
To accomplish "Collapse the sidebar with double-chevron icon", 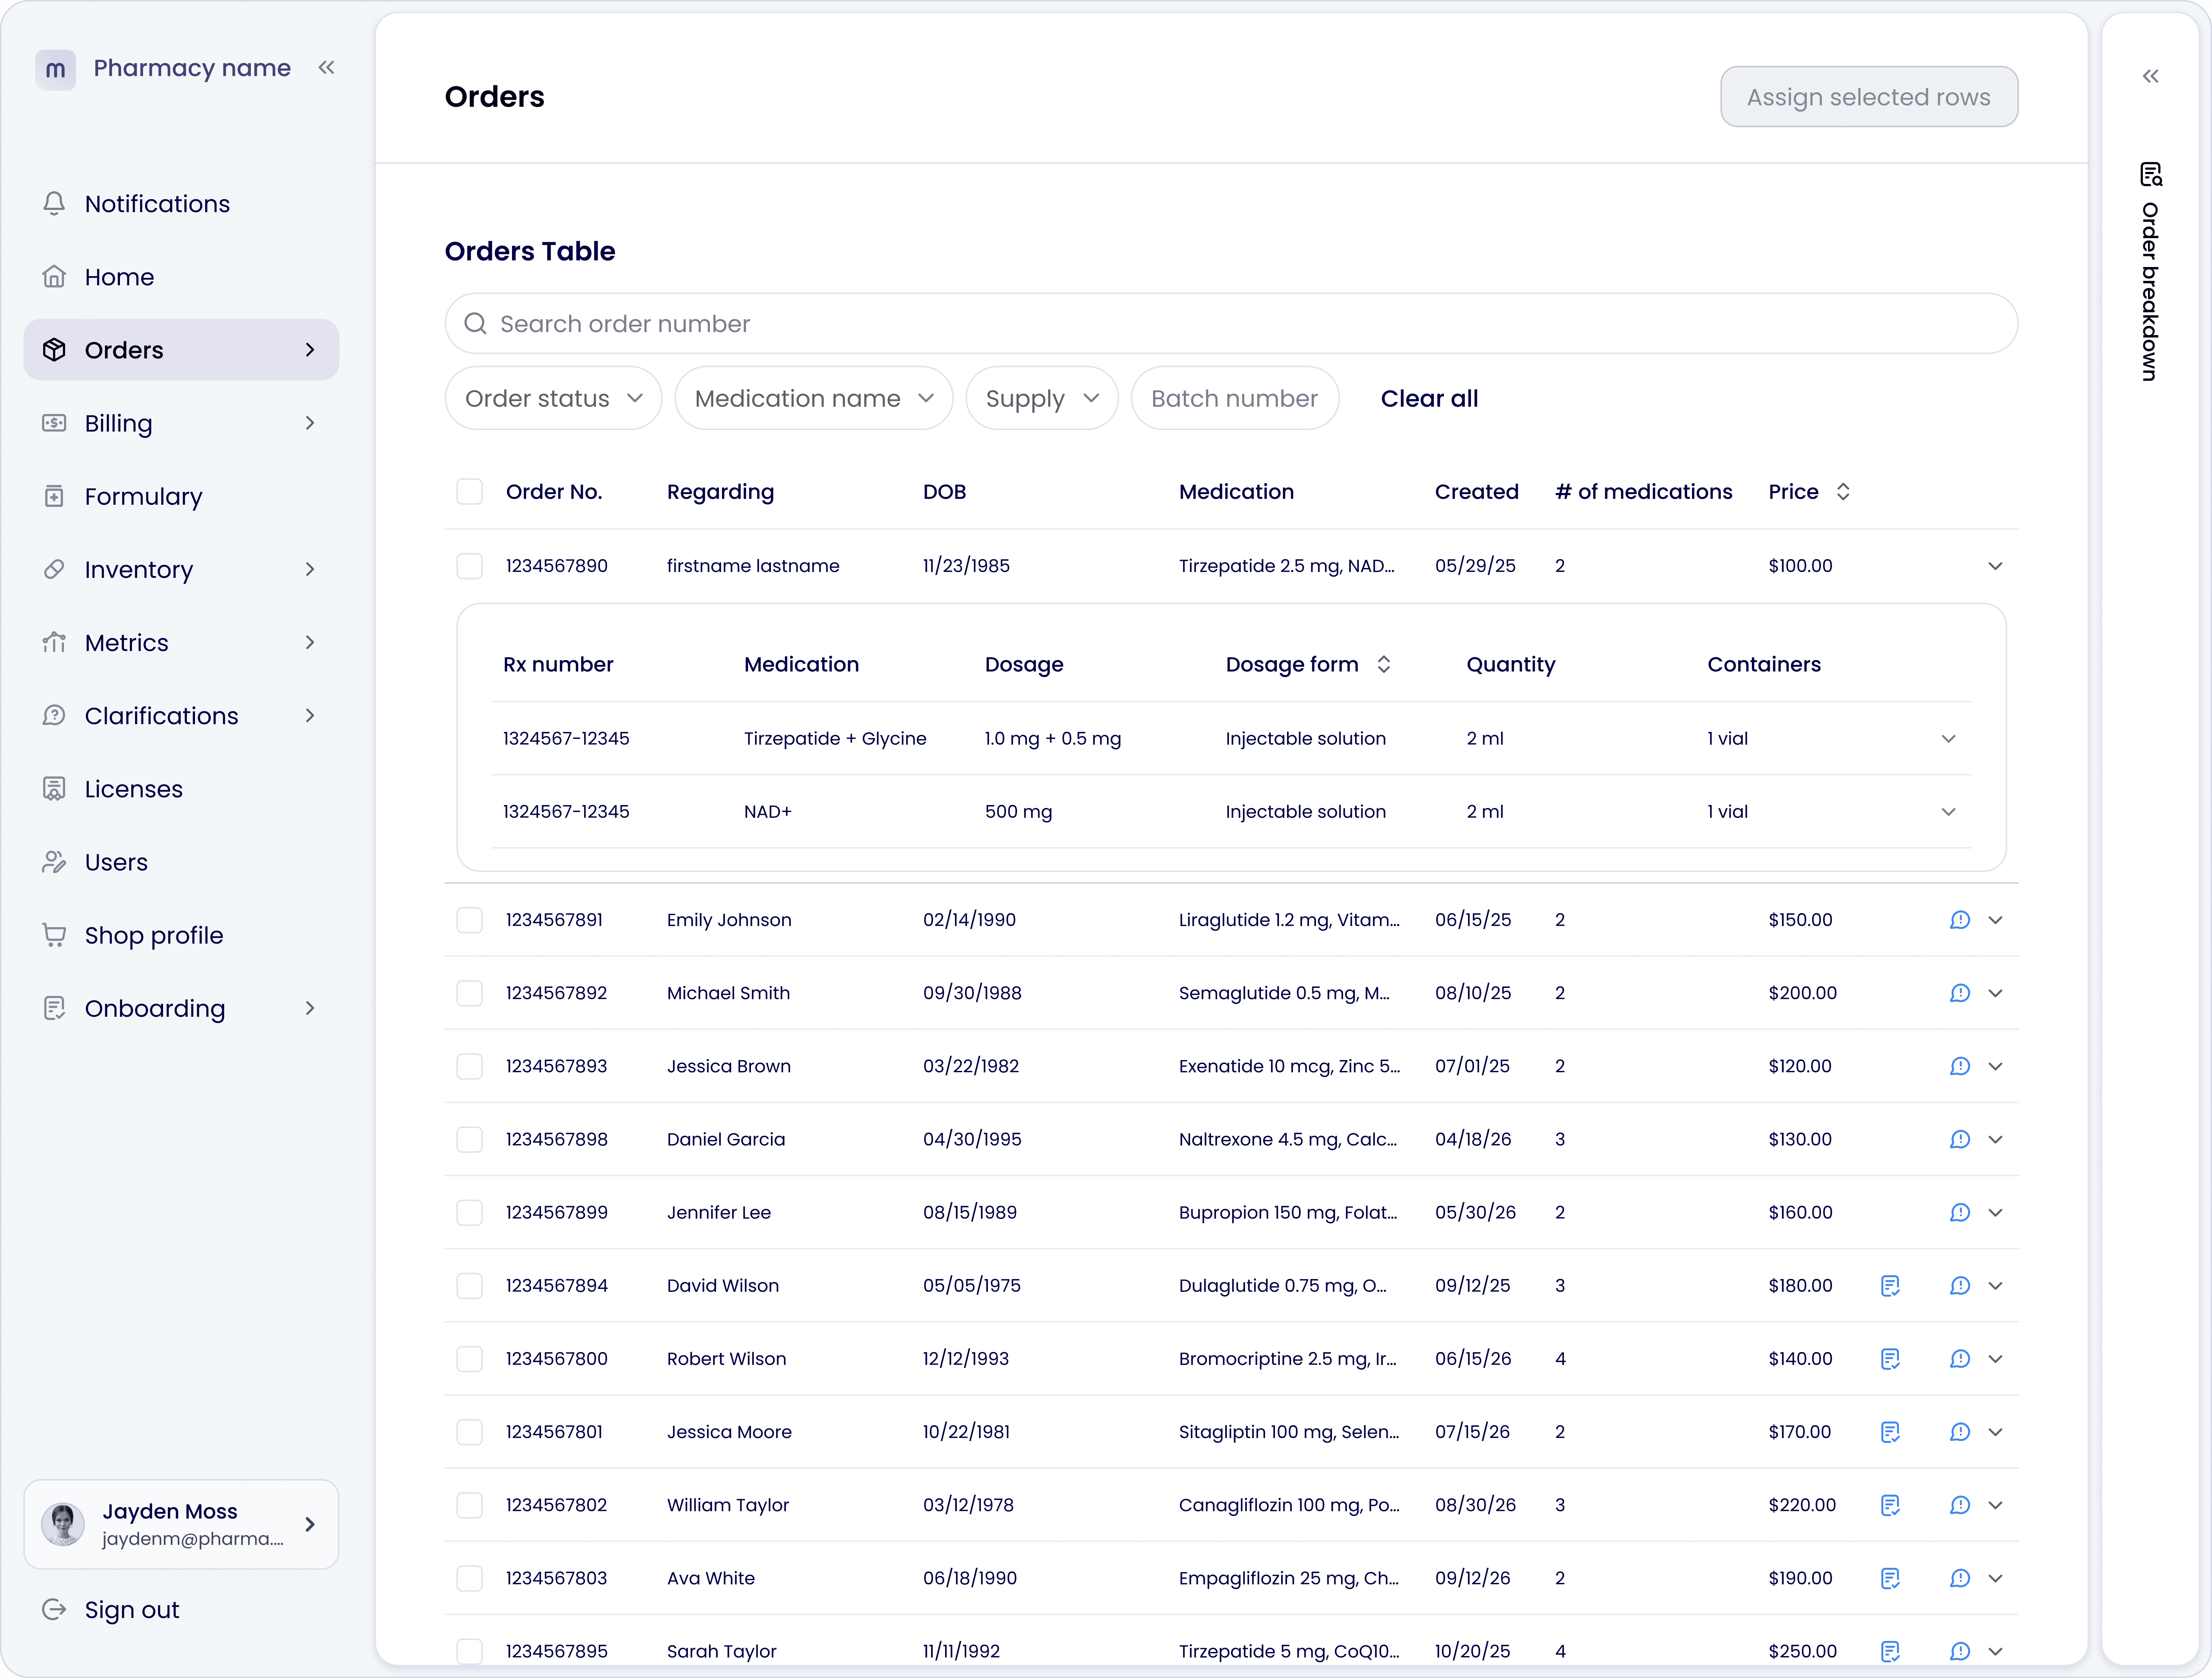I will 326,68.
